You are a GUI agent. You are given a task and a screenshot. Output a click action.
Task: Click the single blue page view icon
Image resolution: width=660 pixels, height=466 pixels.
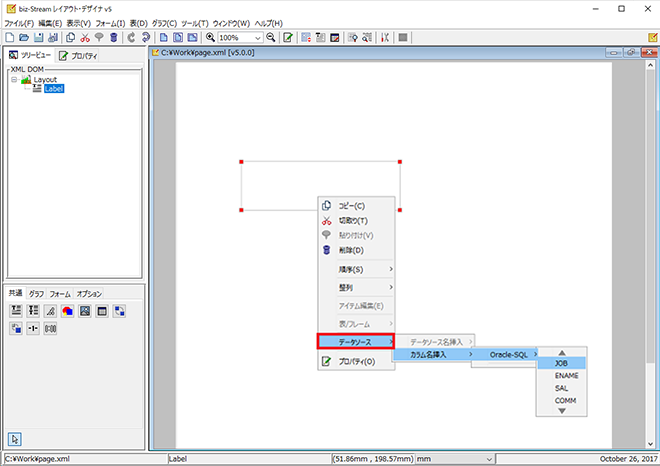pos(164,37)
